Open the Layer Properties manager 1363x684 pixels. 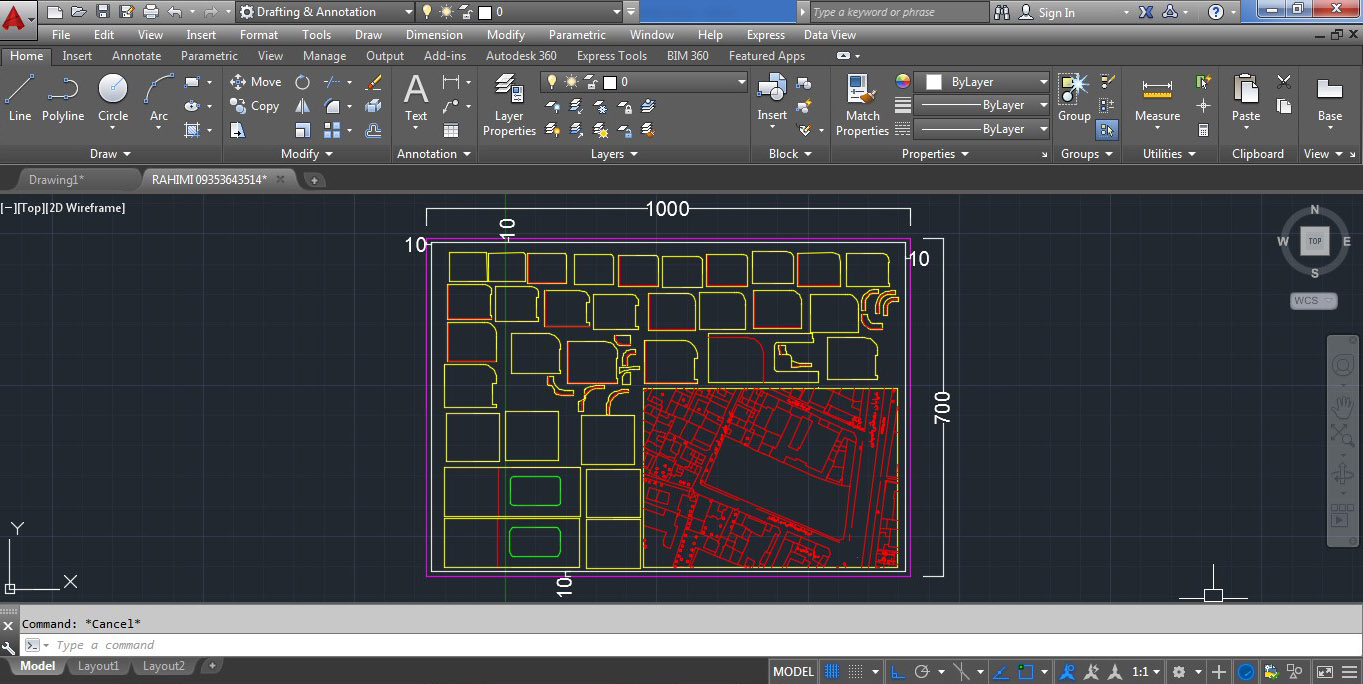coord(509,105)
